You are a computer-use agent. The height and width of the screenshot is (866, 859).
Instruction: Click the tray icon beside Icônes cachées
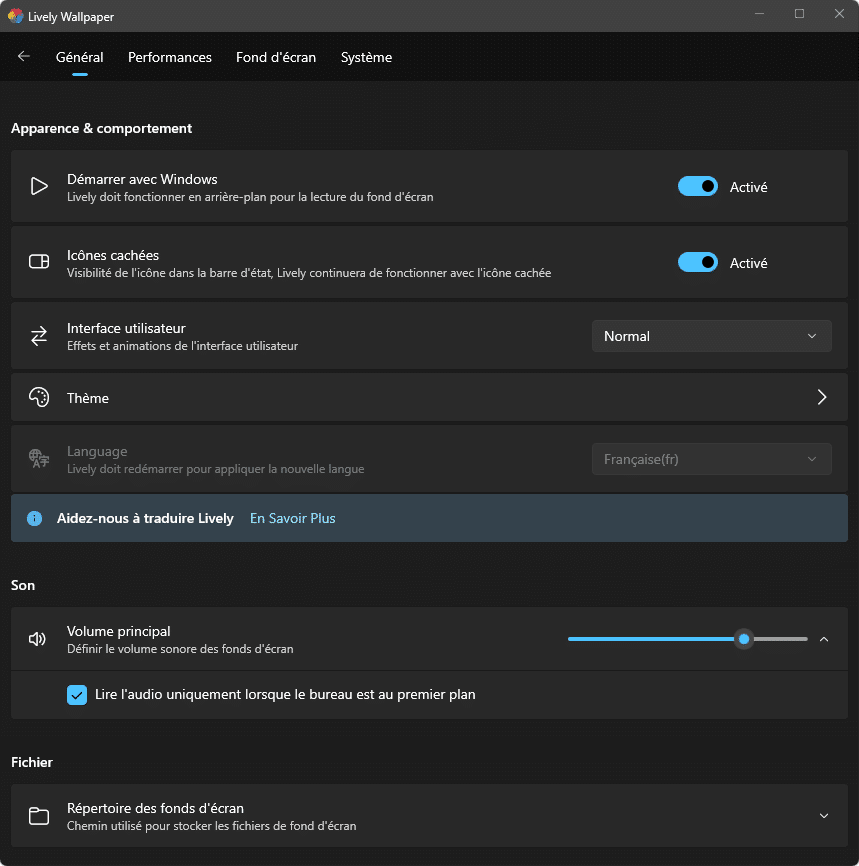pos(39,262)
